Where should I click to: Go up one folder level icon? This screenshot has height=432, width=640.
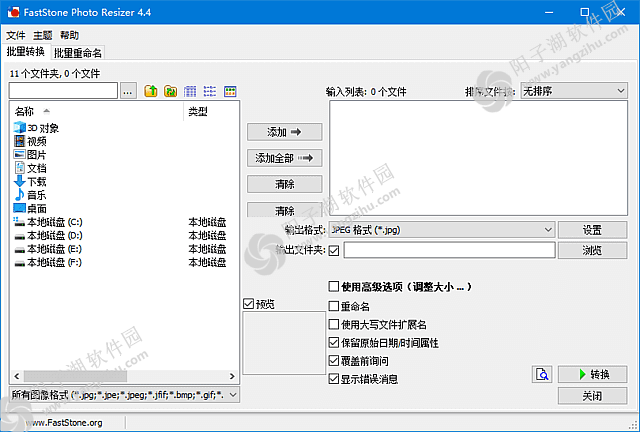pos(151,91)
